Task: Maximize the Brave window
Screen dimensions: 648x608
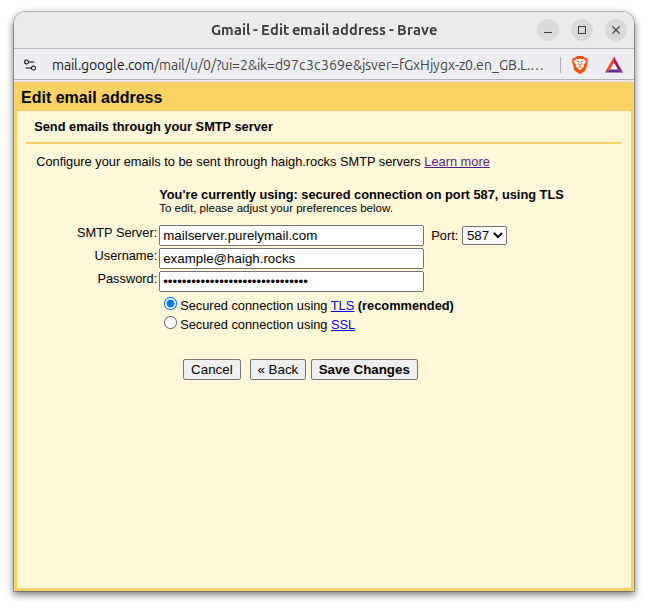Action: [x=582, y=30]
